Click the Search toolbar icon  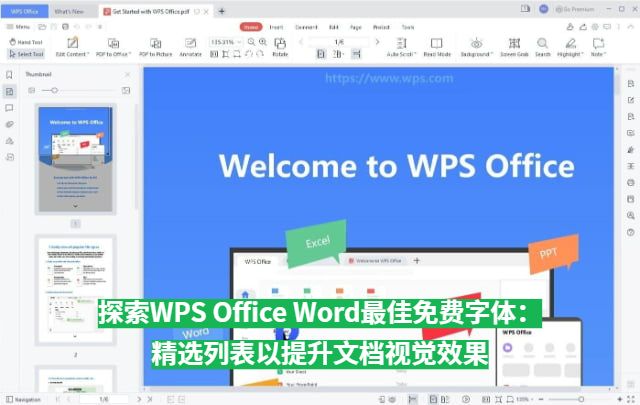pos(543,47)
